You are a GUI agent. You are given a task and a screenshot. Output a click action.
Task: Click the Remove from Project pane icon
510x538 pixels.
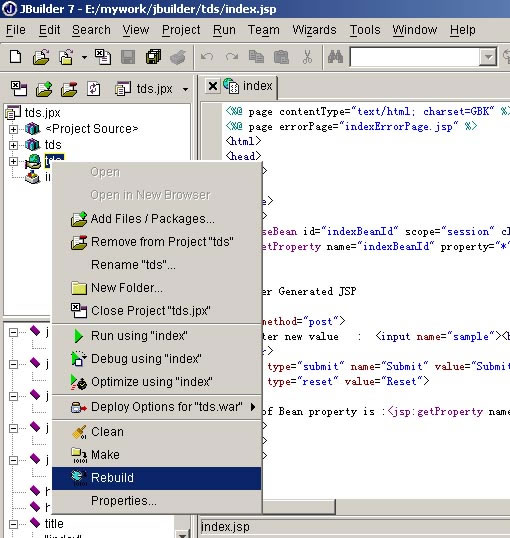pos(69,89)
